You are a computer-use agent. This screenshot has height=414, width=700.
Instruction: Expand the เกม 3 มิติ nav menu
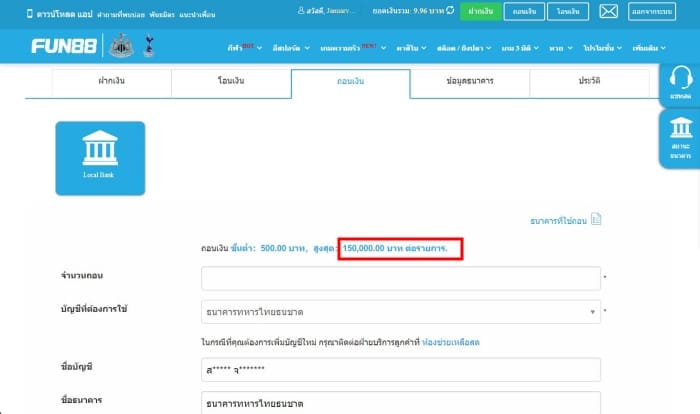(x=520, y=48)
